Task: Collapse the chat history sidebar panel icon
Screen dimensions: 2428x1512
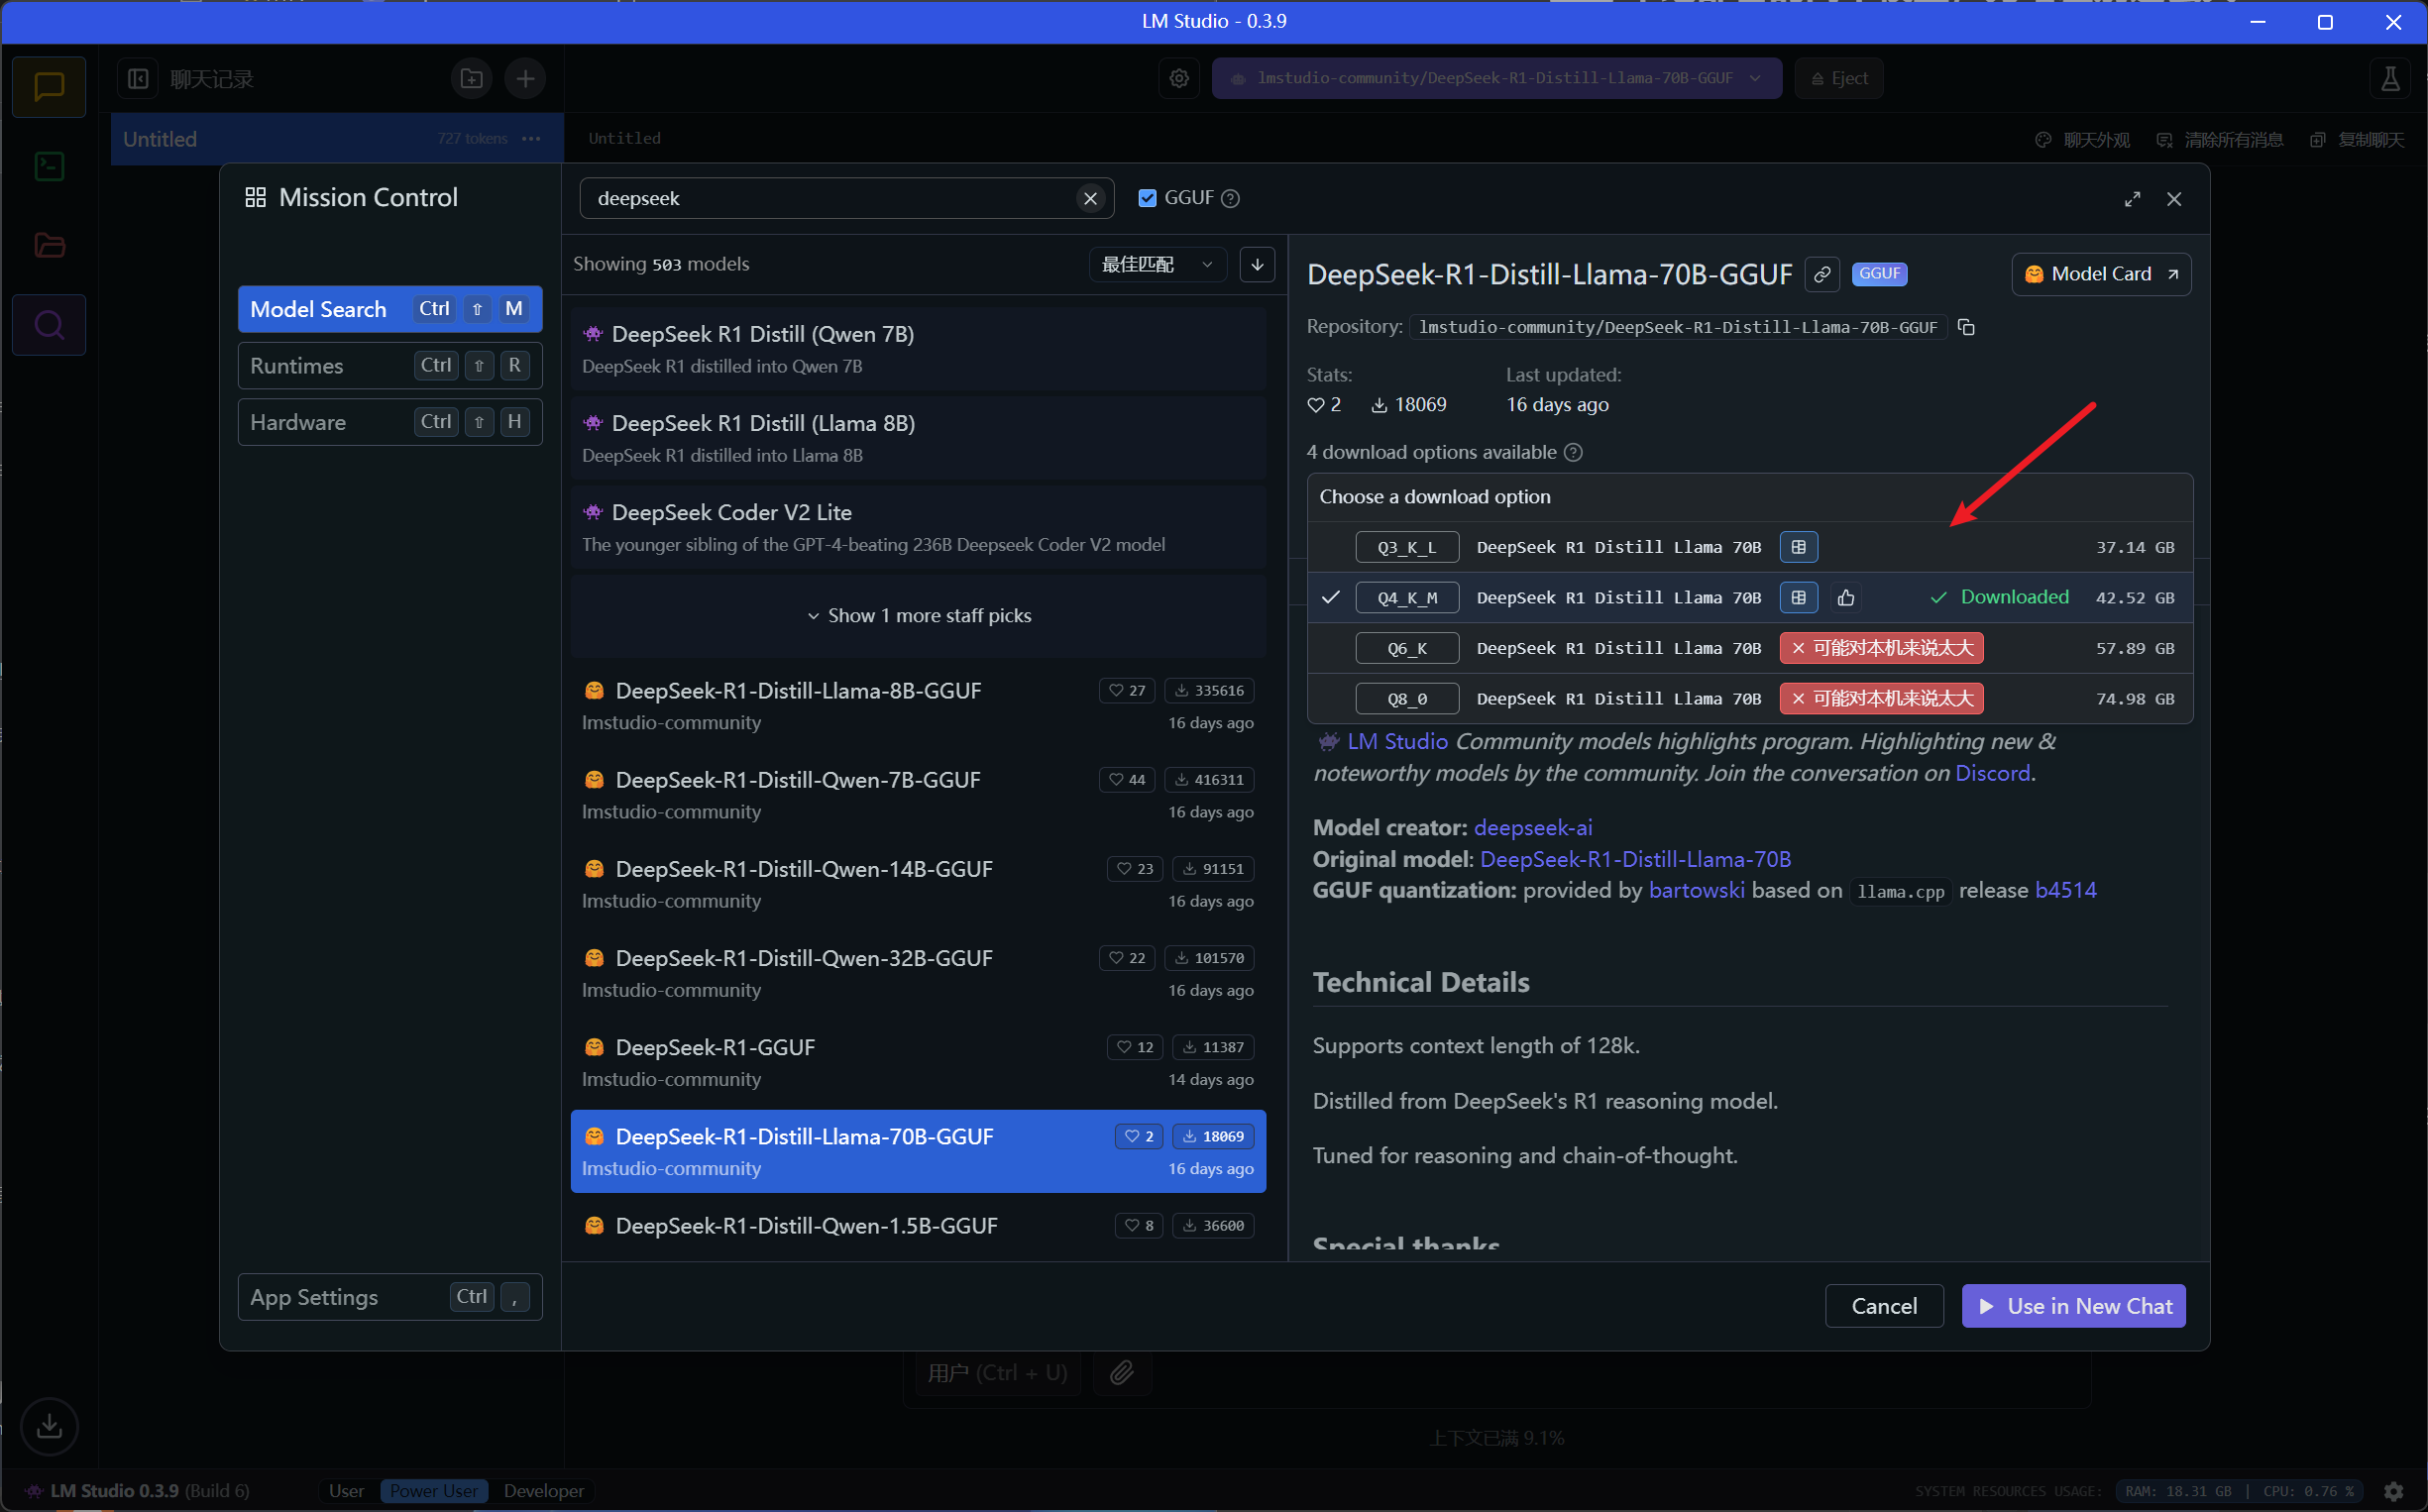Action: (x=138, y=79)
